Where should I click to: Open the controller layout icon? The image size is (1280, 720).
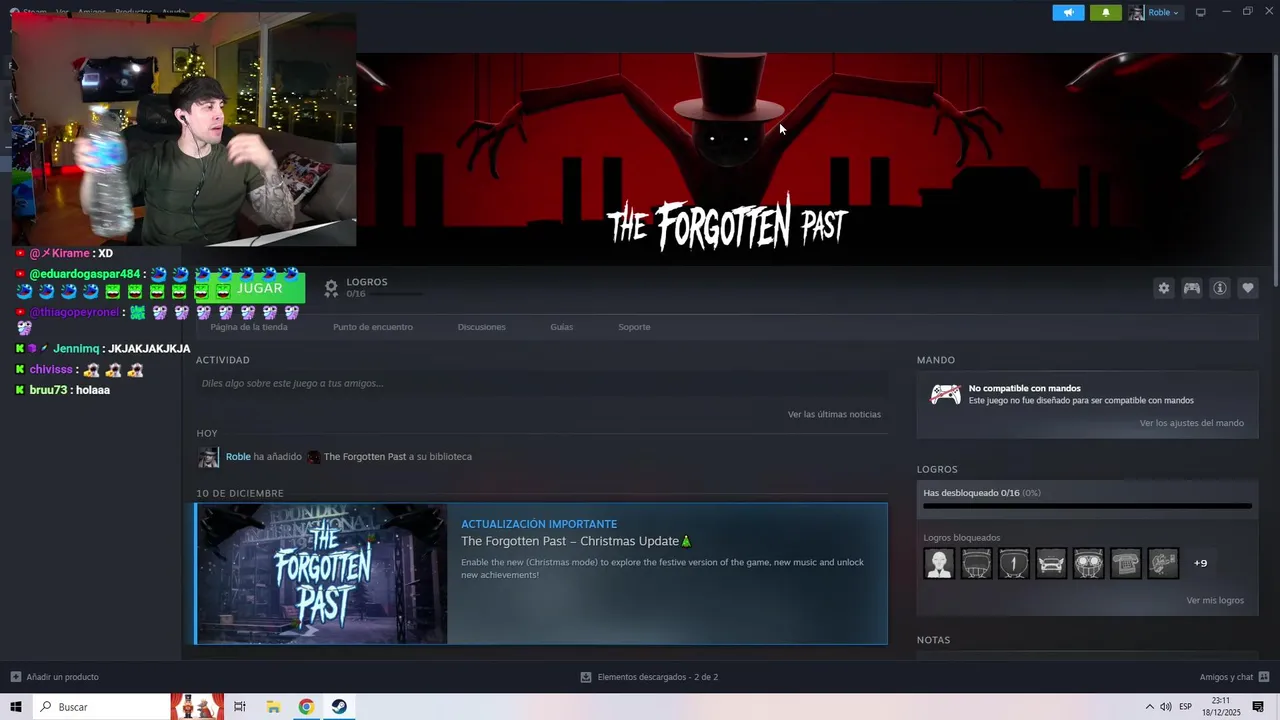[1192, 288]
